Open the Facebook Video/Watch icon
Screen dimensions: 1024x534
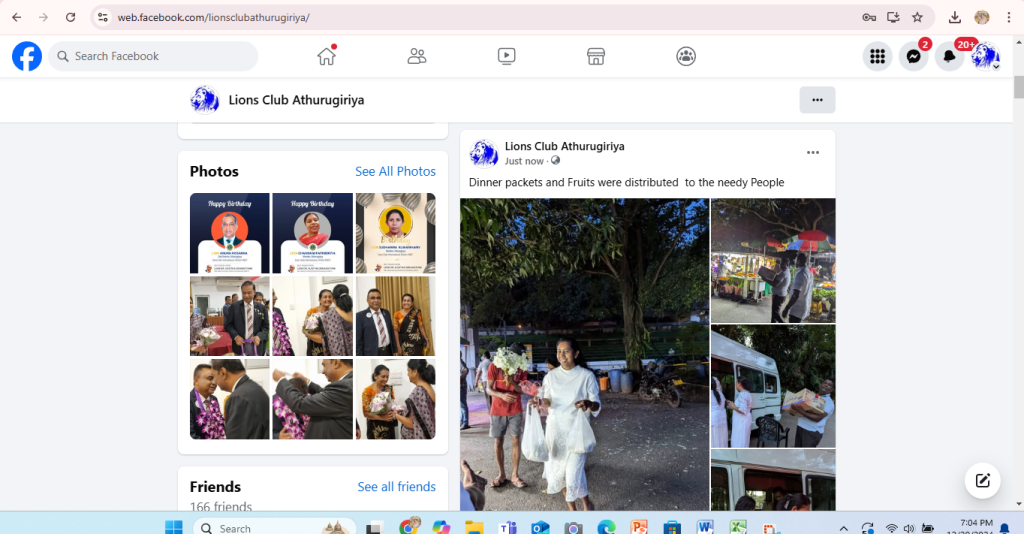pos(506,56)
